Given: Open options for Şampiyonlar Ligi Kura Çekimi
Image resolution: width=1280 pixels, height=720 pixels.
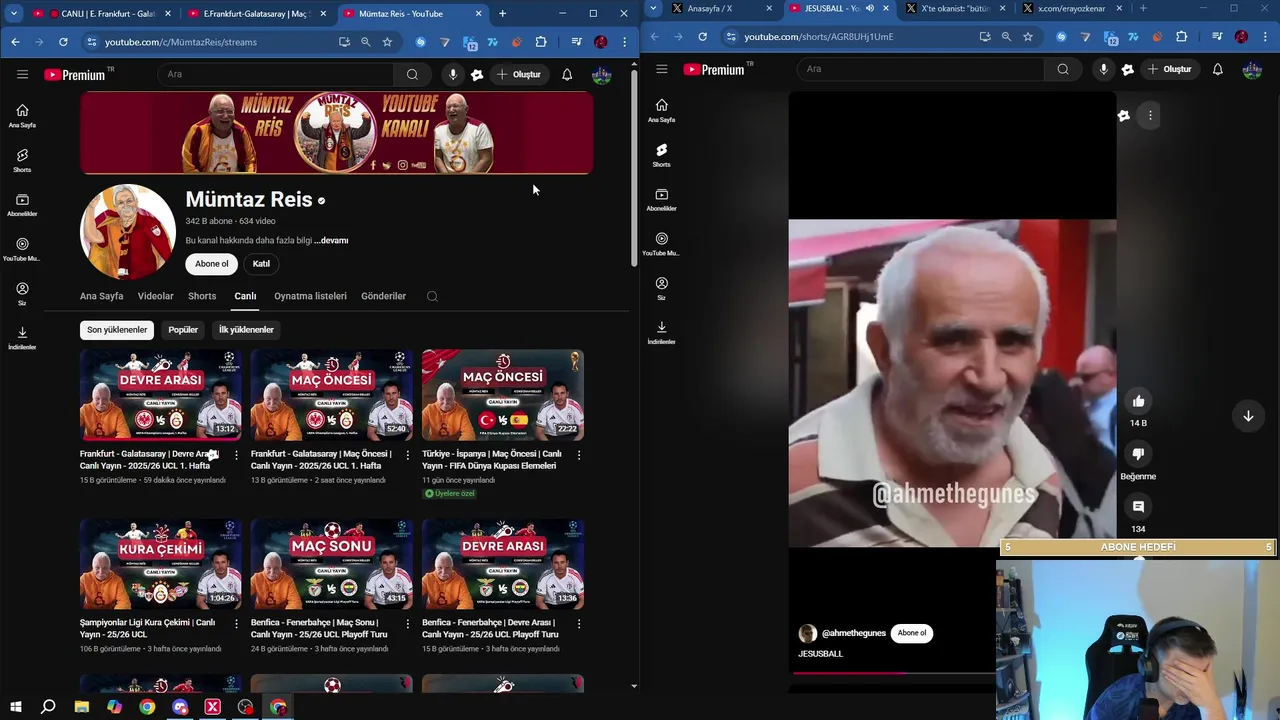Looking at the screenshot, I should [x=236, y=624].
